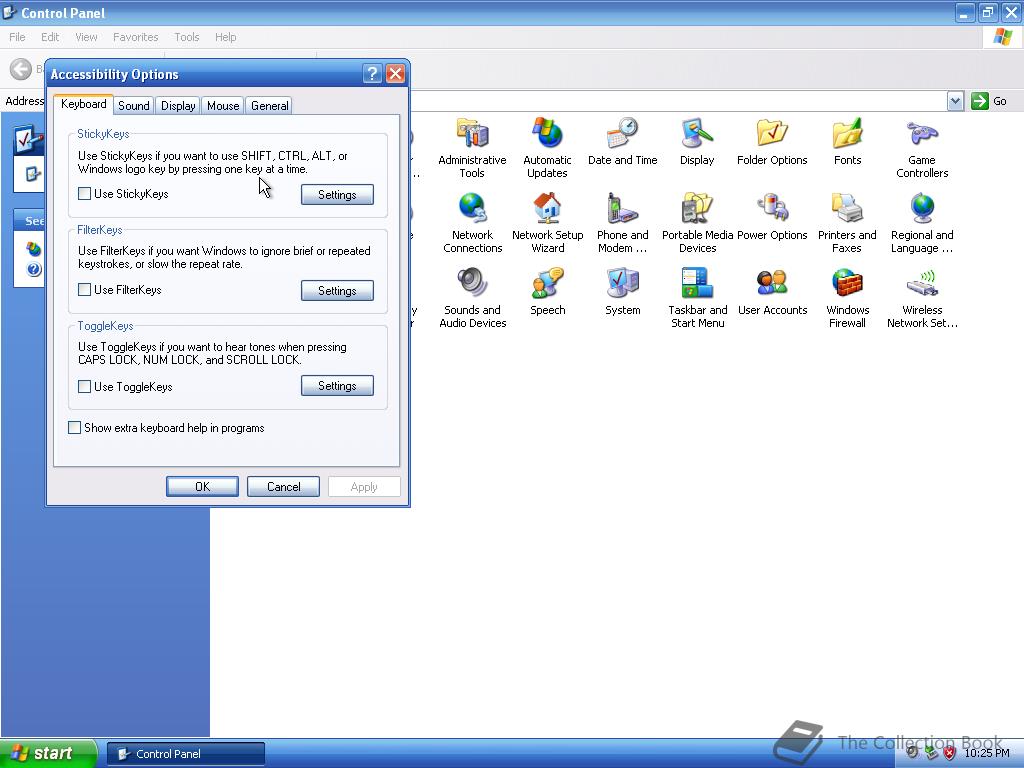The image size is (1024, 768).
Task: Click the green Go arrow button
Action: coord(979,101)
